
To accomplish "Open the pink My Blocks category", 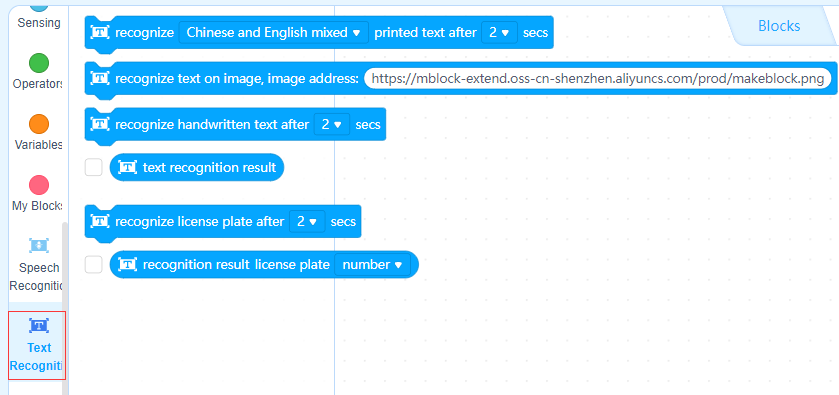I will coord(39,185).
